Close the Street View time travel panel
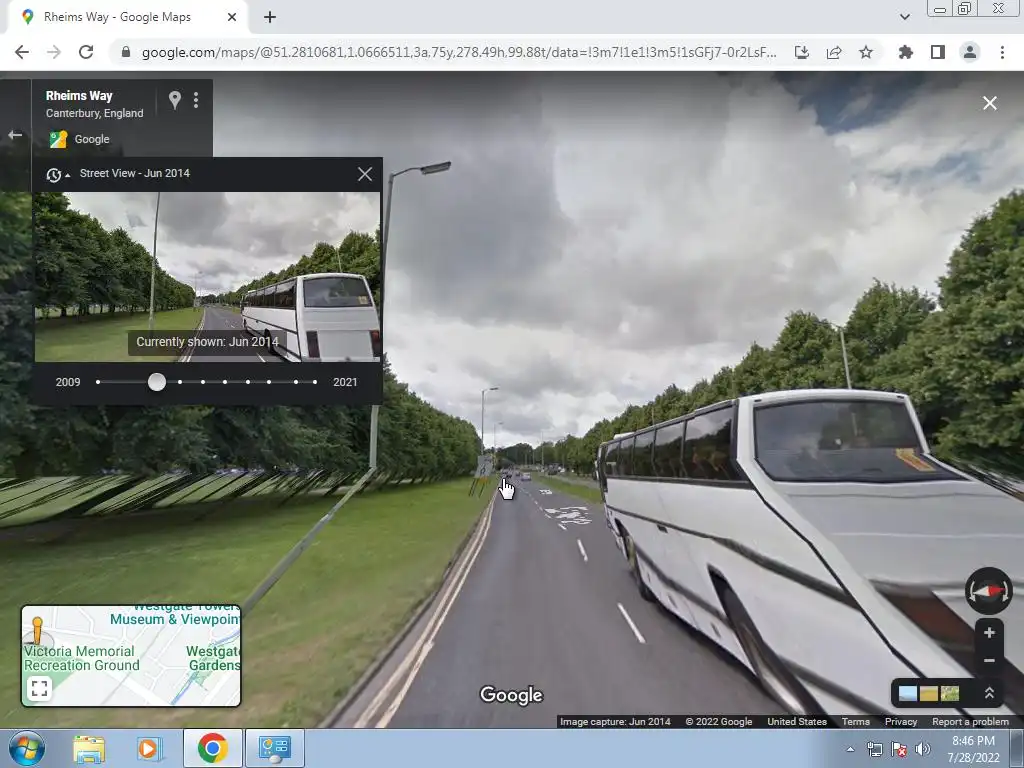Viewport: 1024px width, 768px height. [x=365, y=174]
